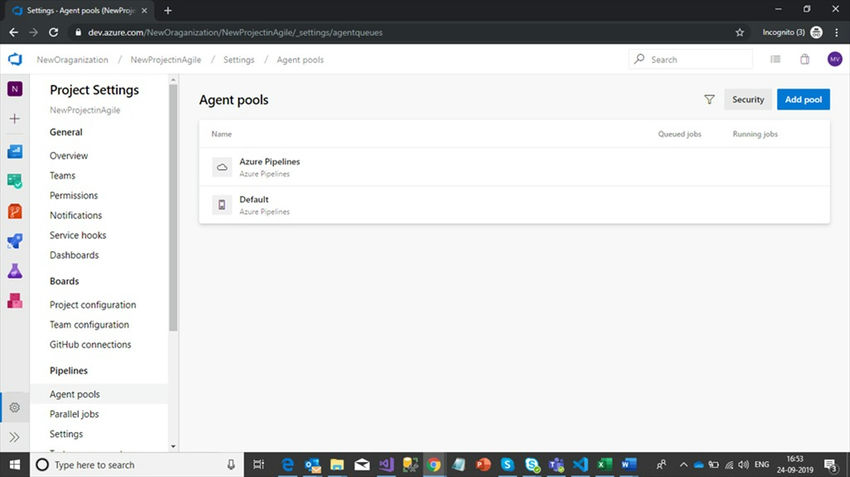Image resolution: width=850 pixels, height=477 pixels.
Task: Click the Azure DevOps logo
Action: (15, 59)
